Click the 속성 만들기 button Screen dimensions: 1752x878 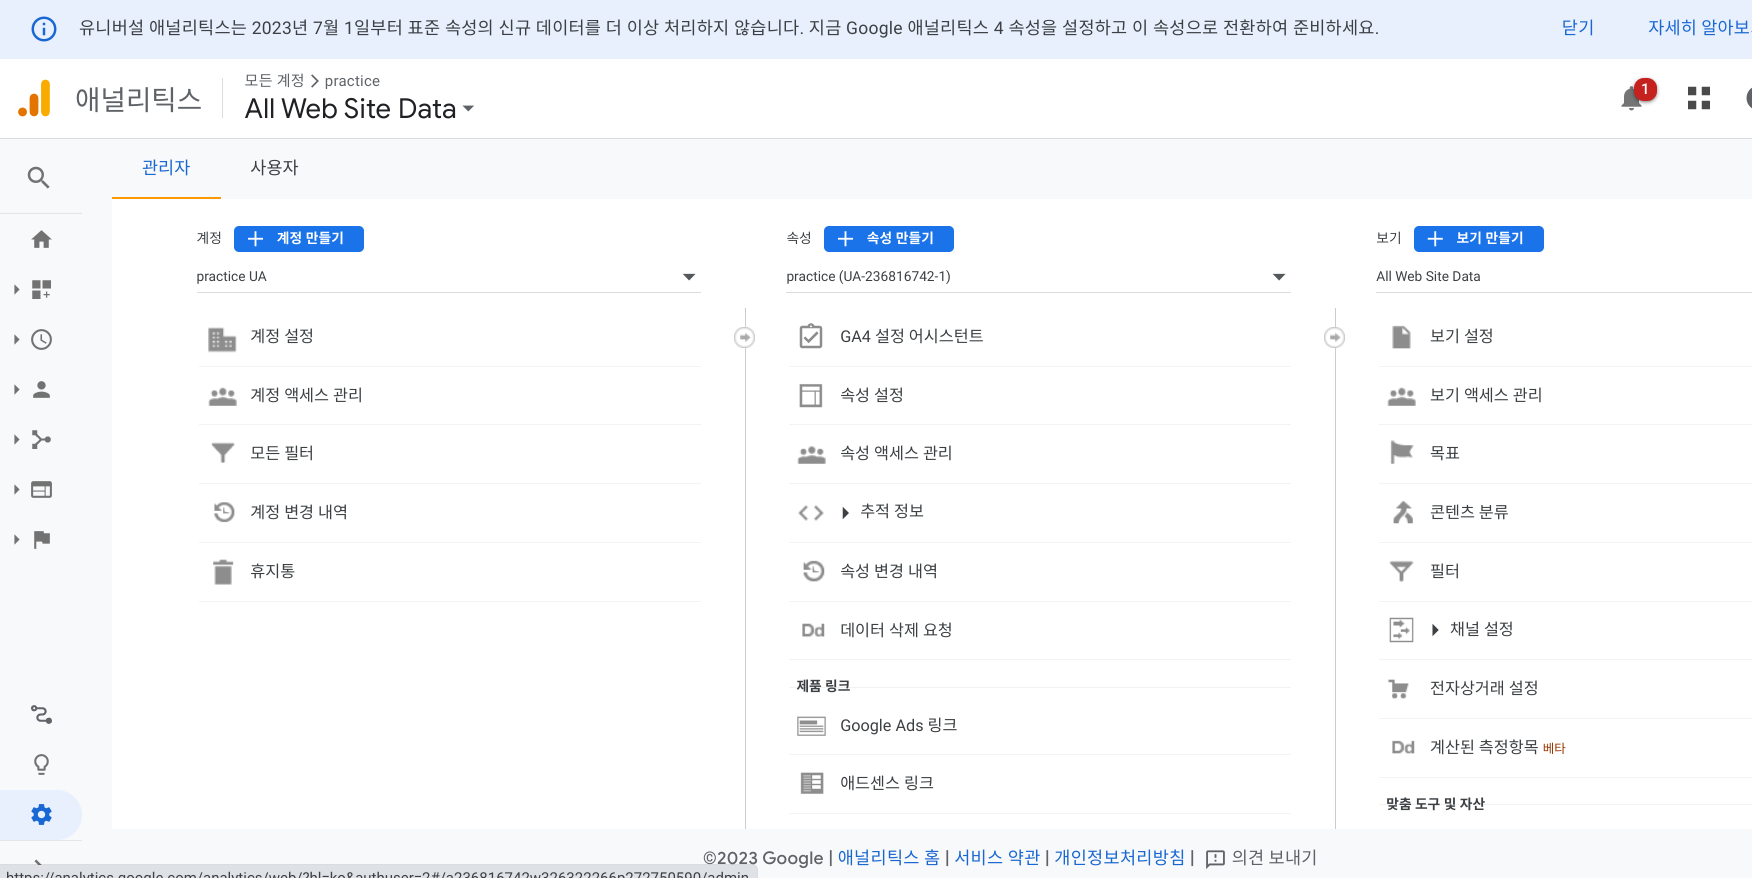coord(889,239)
